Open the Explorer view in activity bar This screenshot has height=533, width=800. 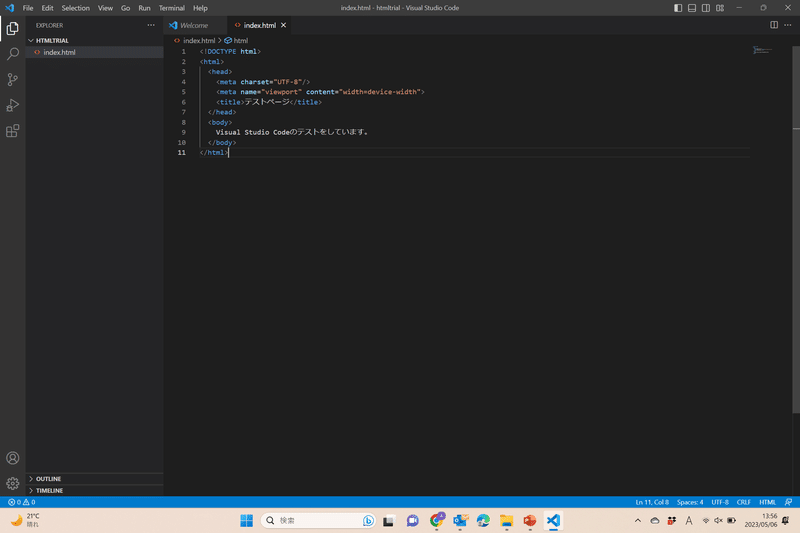click(x=13, y=29)
